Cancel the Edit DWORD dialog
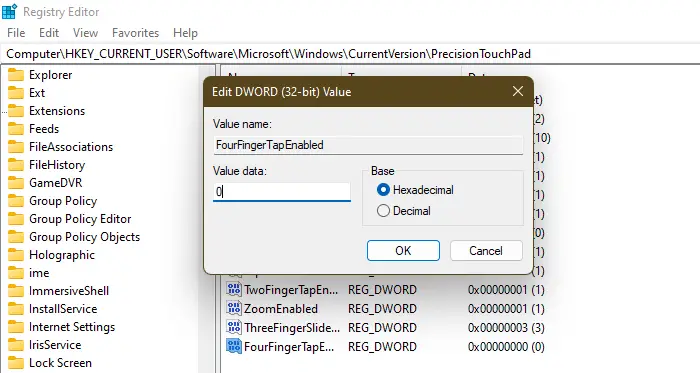Image resolution: width=700 pixels, height=373 pixels. 486,251
